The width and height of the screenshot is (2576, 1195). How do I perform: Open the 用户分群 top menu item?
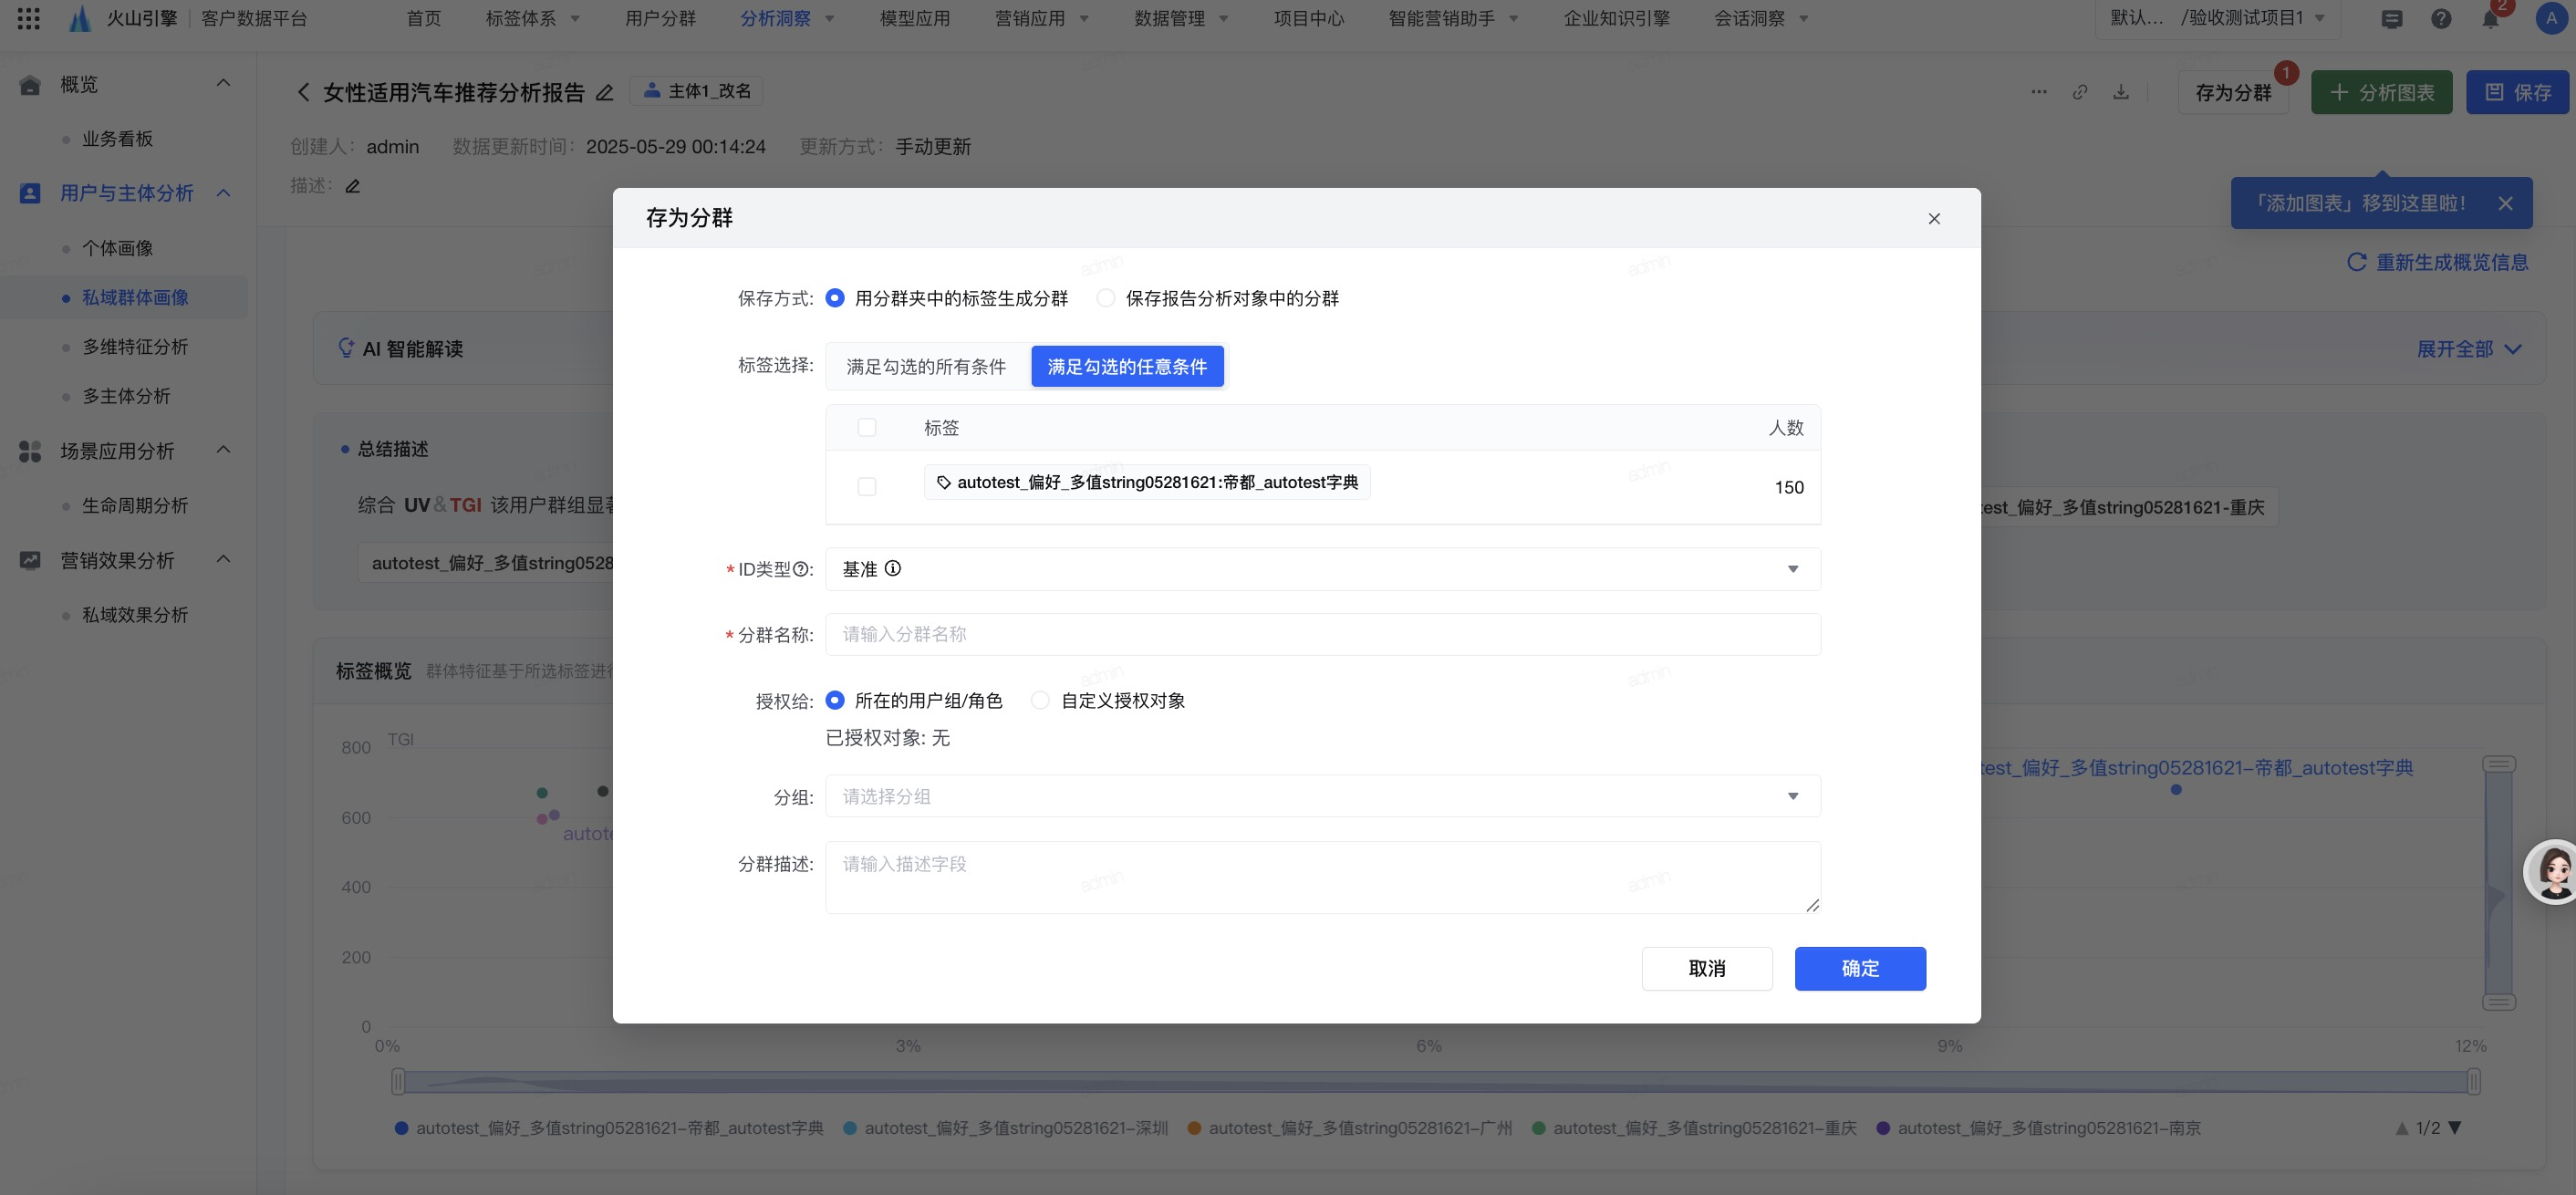coord(660,19)
